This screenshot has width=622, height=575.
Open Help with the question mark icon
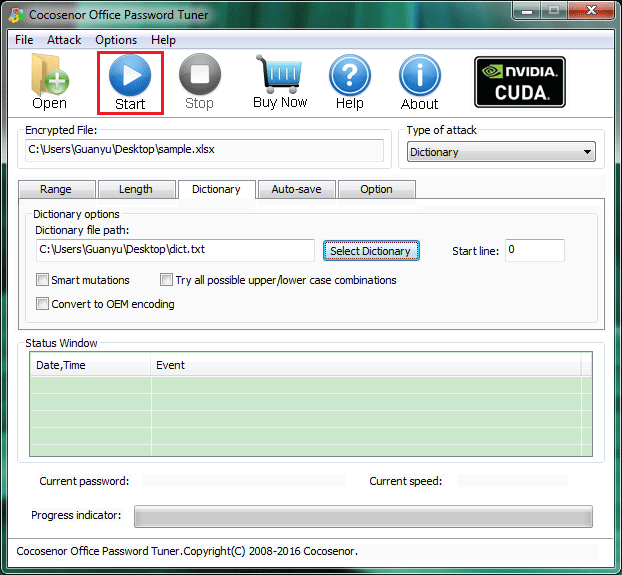[349, 82]
